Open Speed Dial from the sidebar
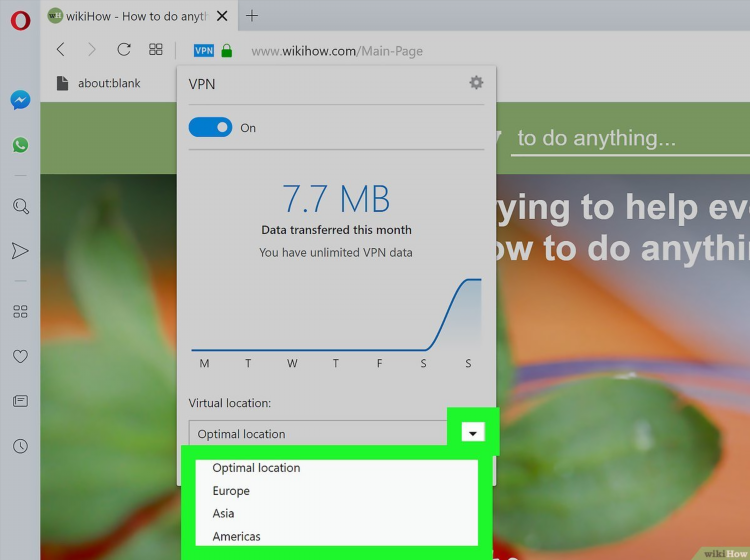 [20, 312]
